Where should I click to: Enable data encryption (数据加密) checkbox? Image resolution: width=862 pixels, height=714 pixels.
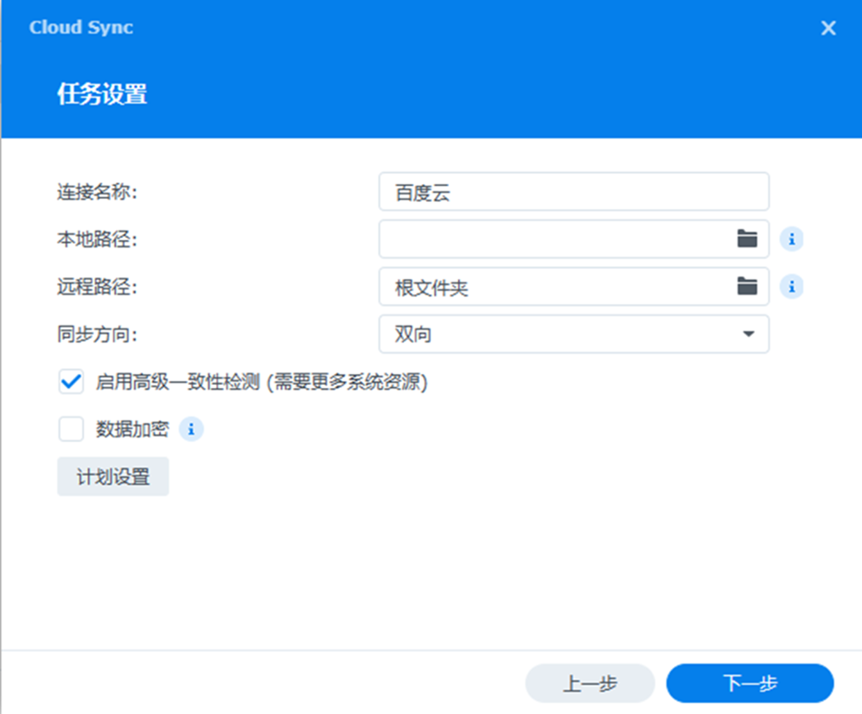click(71, 429)
